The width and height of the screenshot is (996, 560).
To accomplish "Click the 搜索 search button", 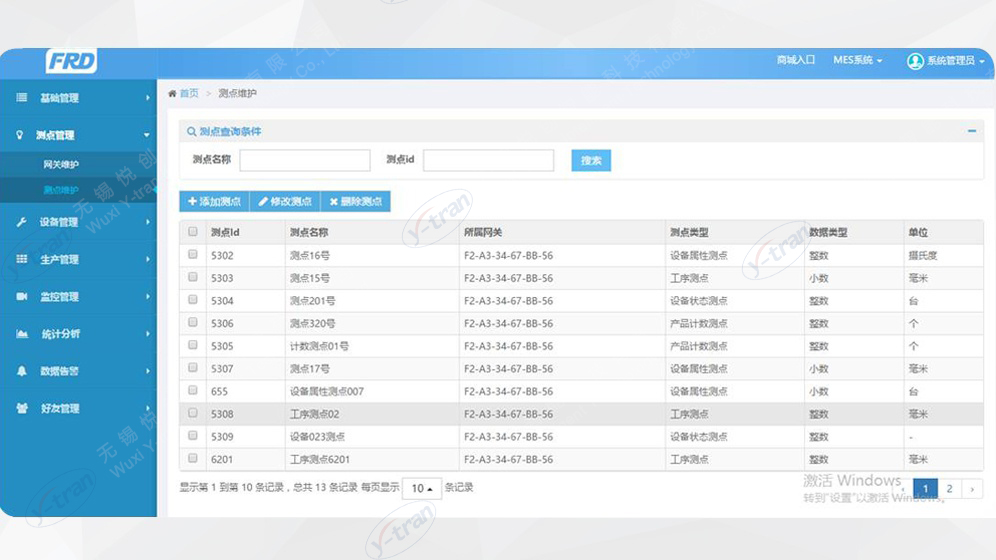I will pos(591,160).
